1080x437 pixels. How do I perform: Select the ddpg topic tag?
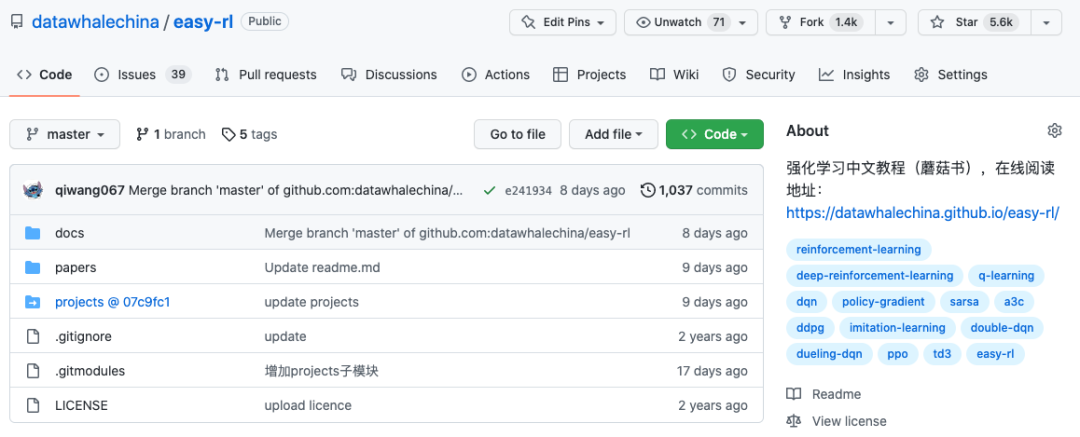(811, 328)
